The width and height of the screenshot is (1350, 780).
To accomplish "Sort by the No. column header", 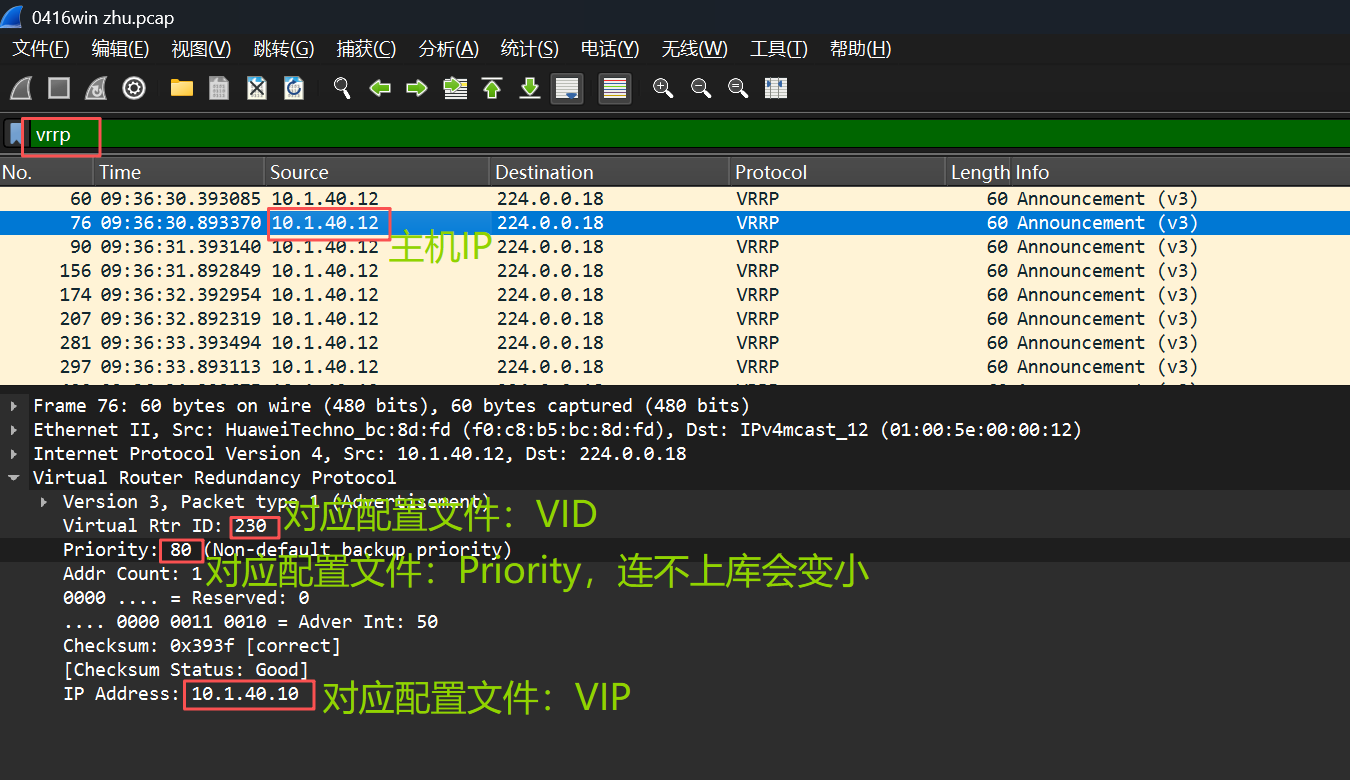I will point(47,172).
